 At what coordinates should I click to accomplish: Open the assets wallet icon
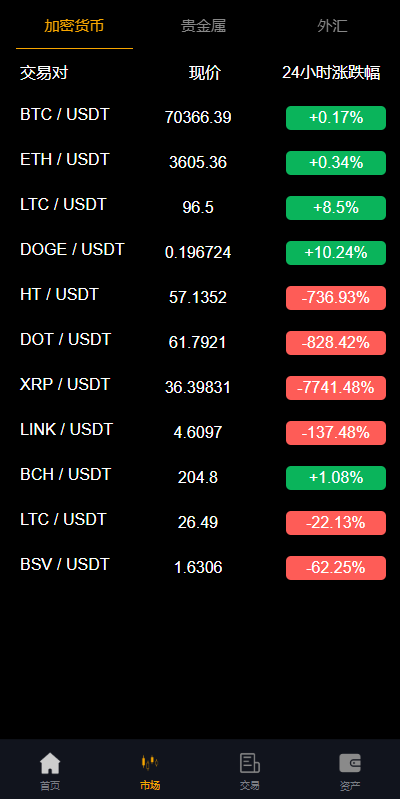(350, 763)
